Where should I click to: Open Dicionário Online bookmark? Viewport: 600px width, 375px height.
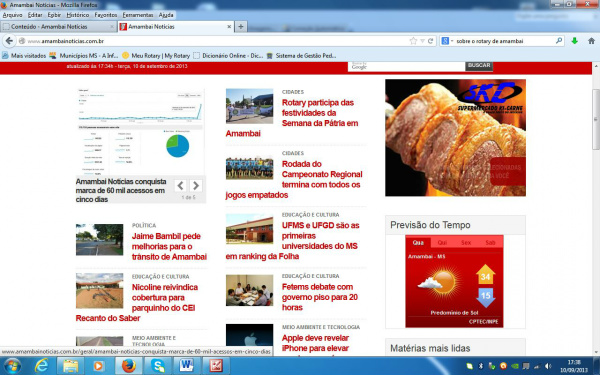pos(228,55)
